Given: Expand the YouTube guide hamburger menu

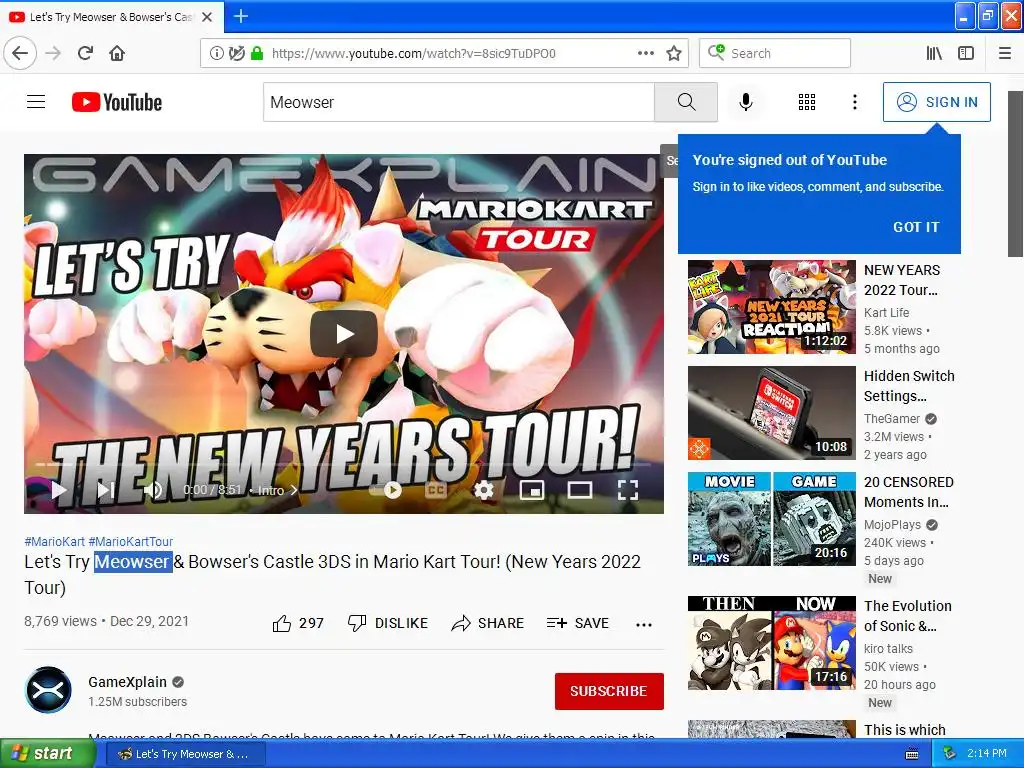Looking at the screenshot, I should coord(36,102).
